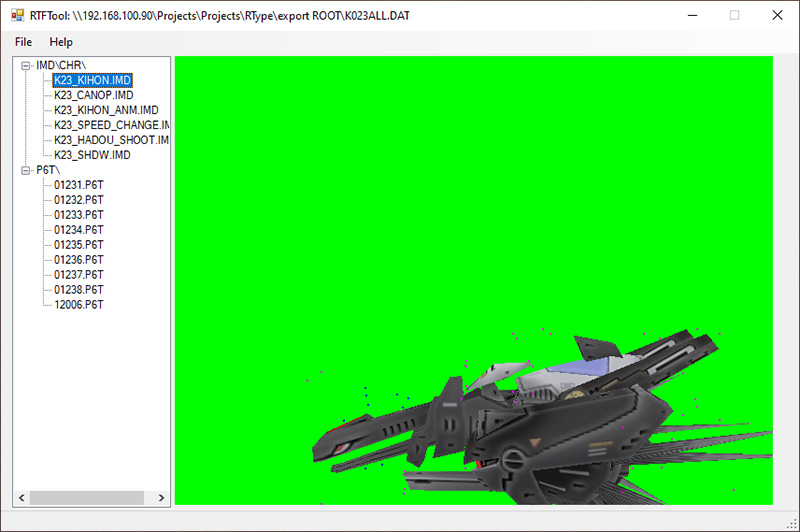Select texture 01238.P6T
Viewport: 800px width, 532px height.
coord(79,290)
